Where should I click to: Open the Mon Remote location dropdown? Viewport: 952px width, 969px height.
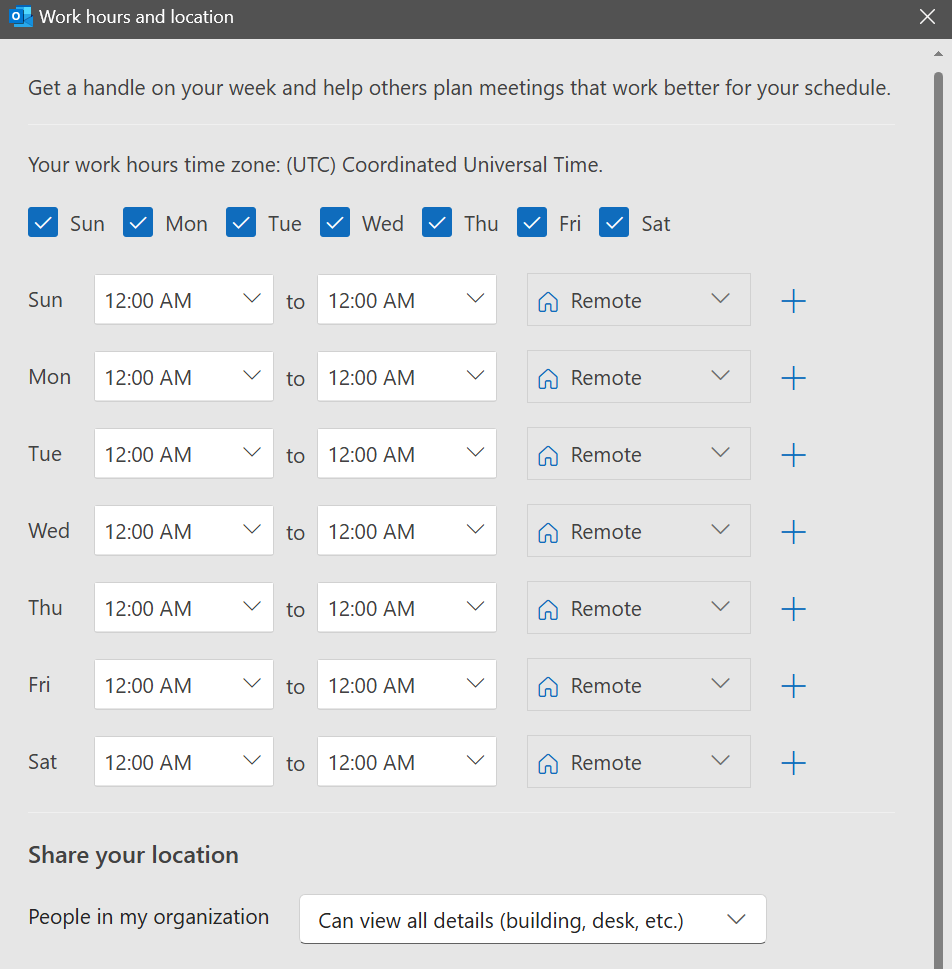[639, 376]
